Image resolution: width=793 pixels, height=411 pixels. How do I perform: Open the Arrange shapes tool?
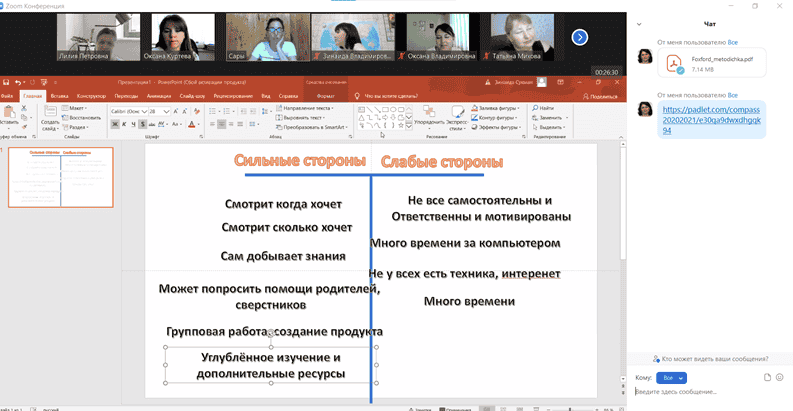(428, 118)
